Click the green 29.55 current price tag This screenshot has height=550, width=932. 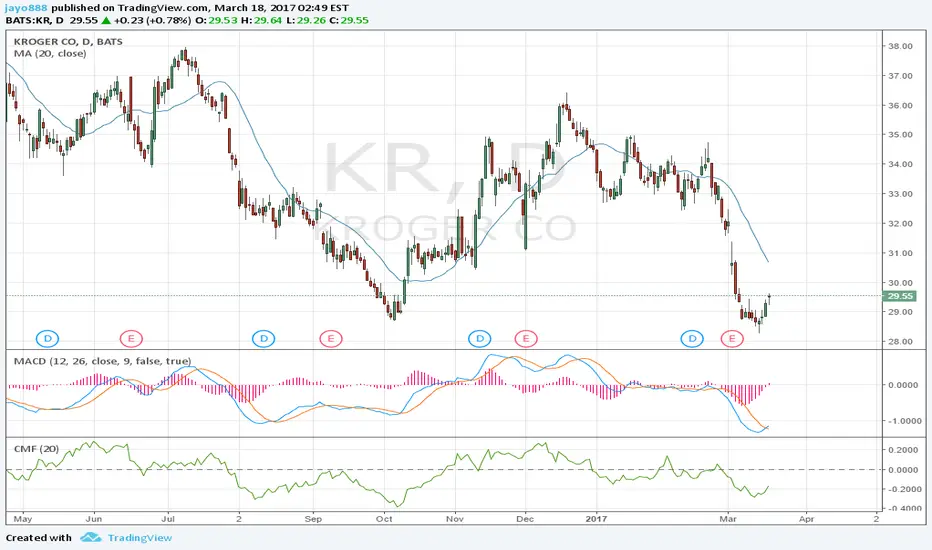point(900,296)
